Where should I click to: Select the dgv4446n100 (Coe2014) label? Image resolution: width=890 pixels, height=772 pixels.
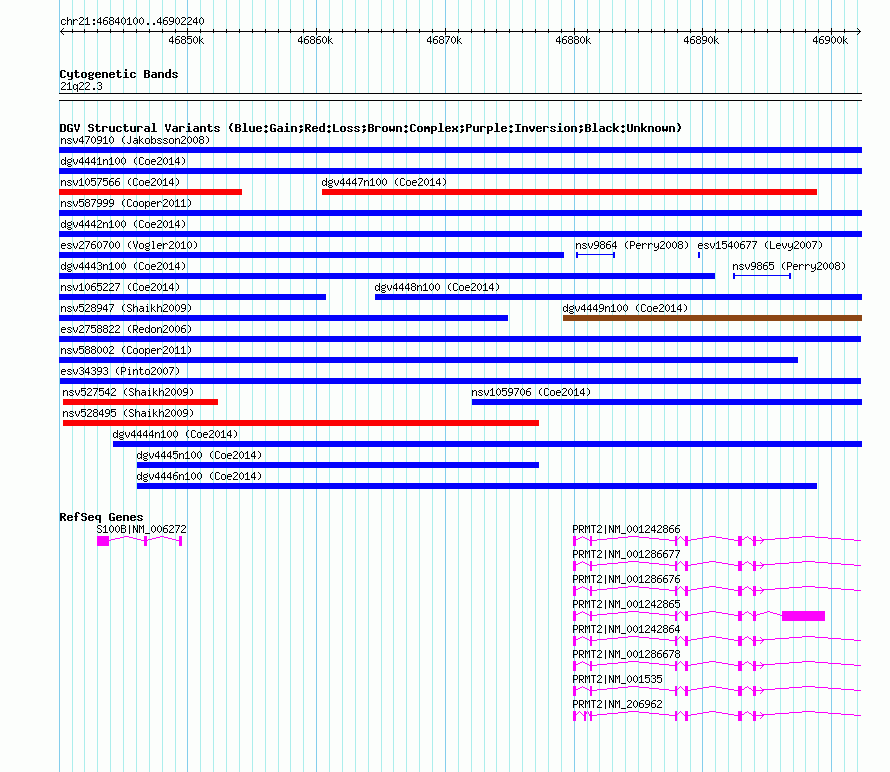pos(199,476)
